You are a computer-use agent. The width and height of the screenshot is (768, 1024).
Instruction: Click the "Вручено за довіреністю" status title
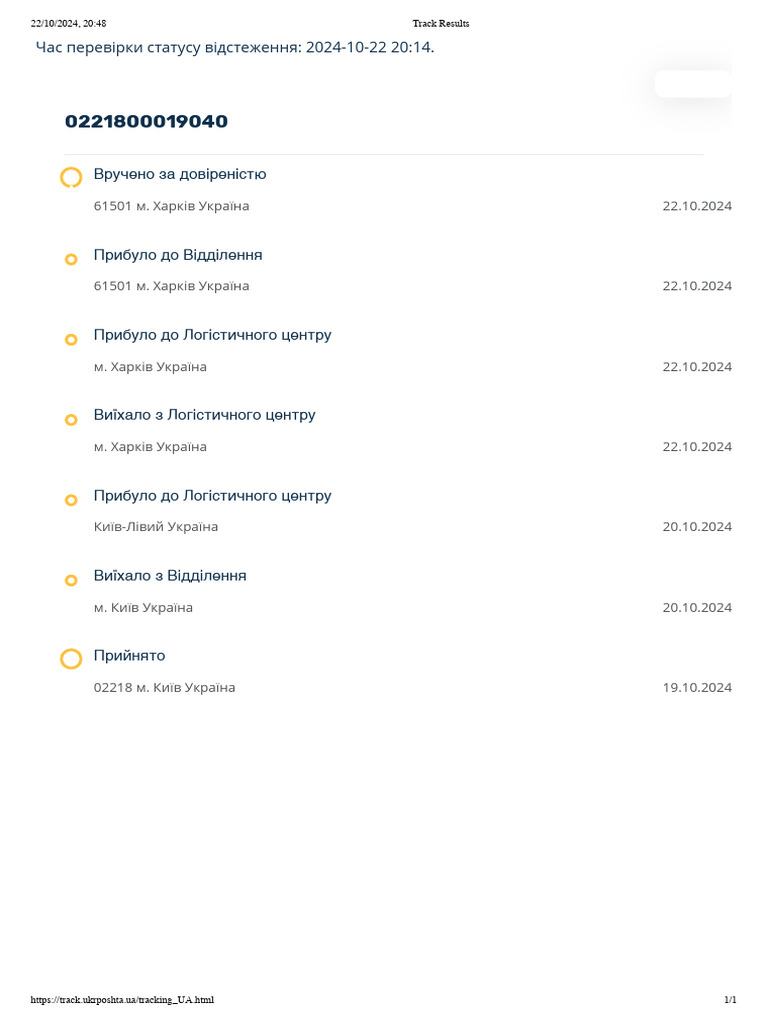coord(180,174)
